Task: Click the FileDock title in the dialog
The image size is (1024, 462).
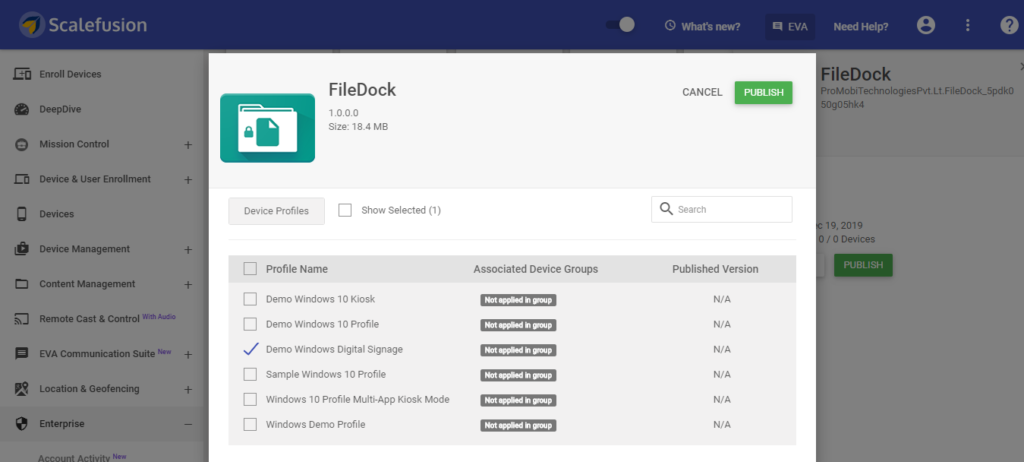Action: [x=362, y=90]
